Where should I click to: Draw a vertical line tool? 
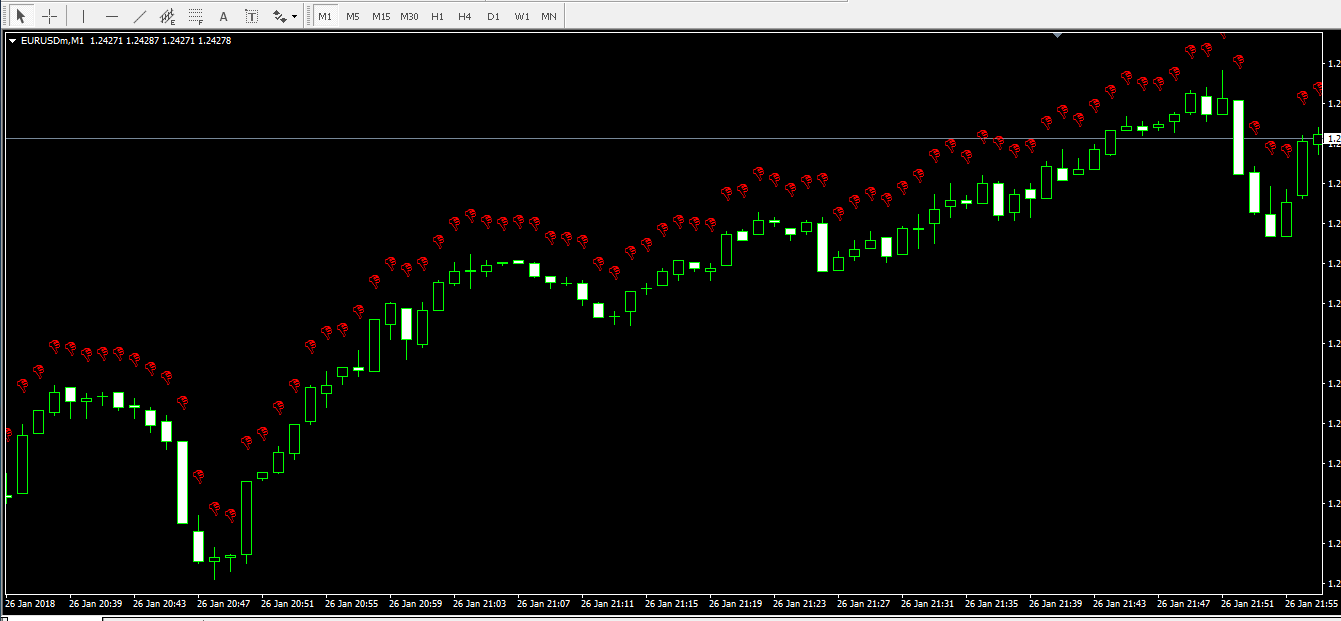pos(83,16)
